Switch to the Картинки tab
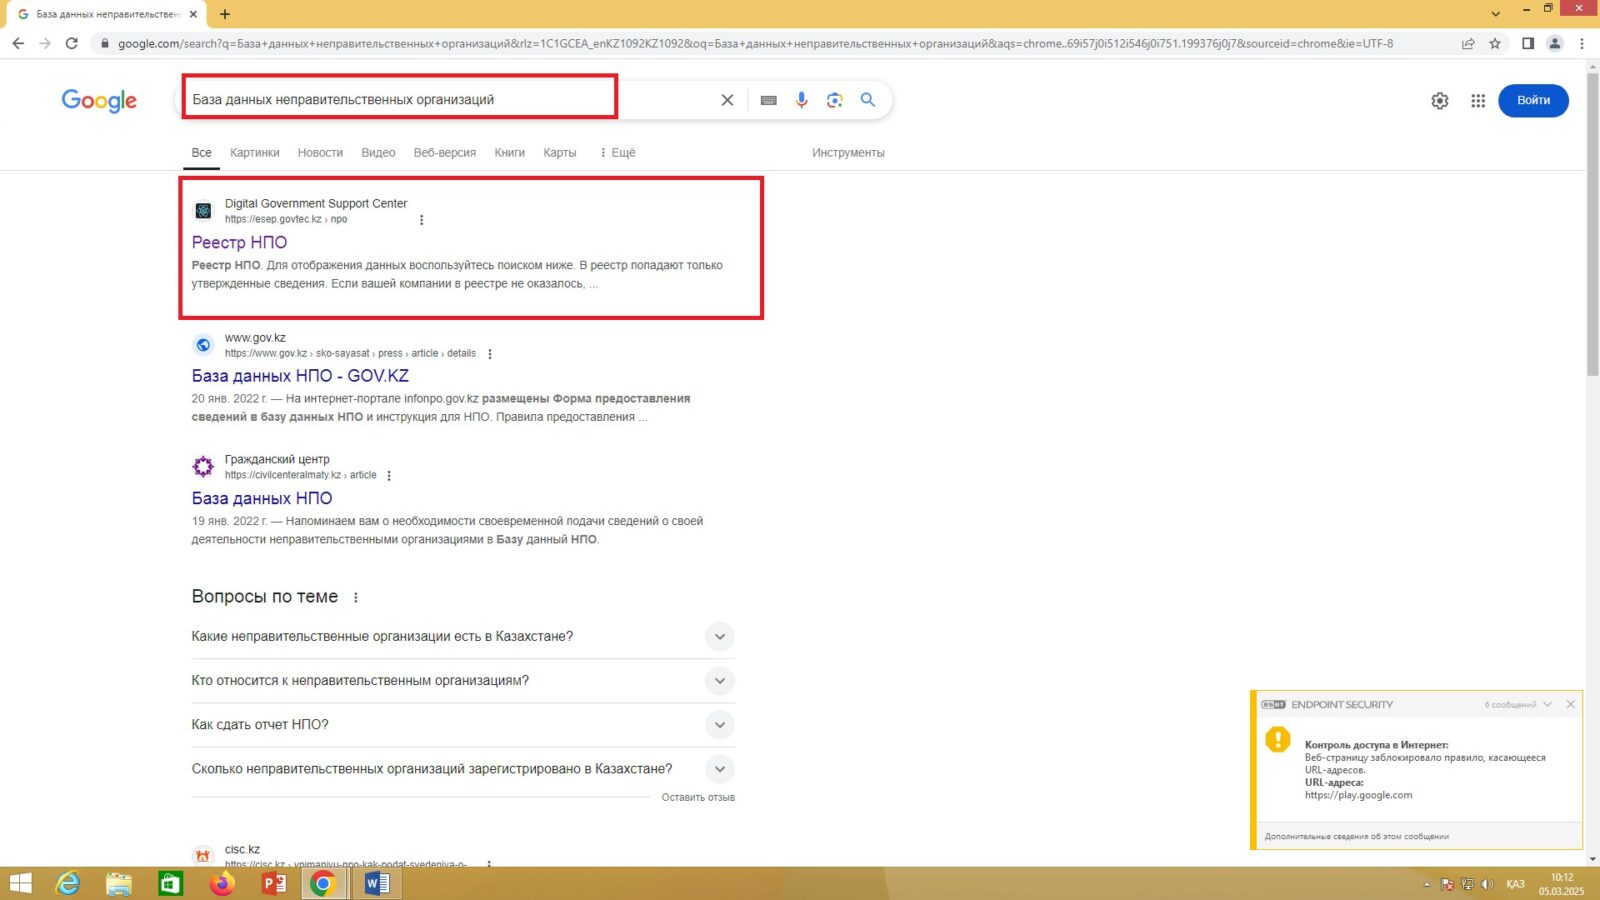Image resolution: width=1600 pixels, height=900 pixels. point(254,153)
